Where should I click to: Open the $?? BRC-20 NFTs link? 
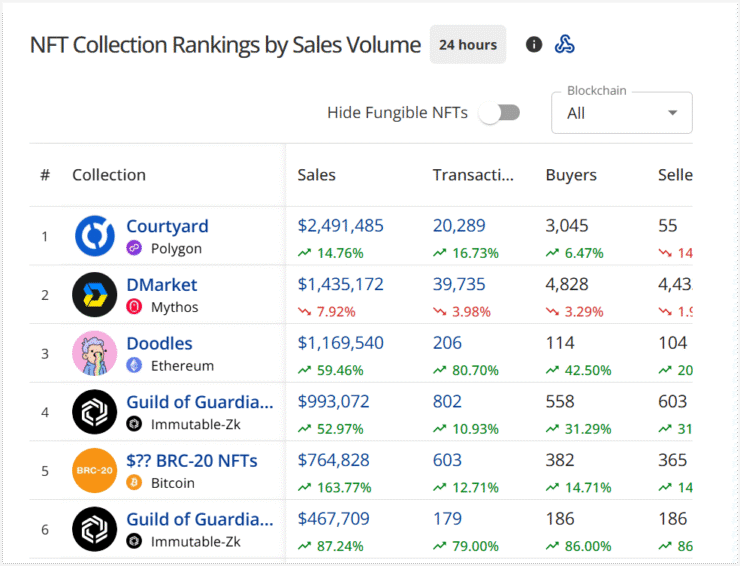pos(192,460)
